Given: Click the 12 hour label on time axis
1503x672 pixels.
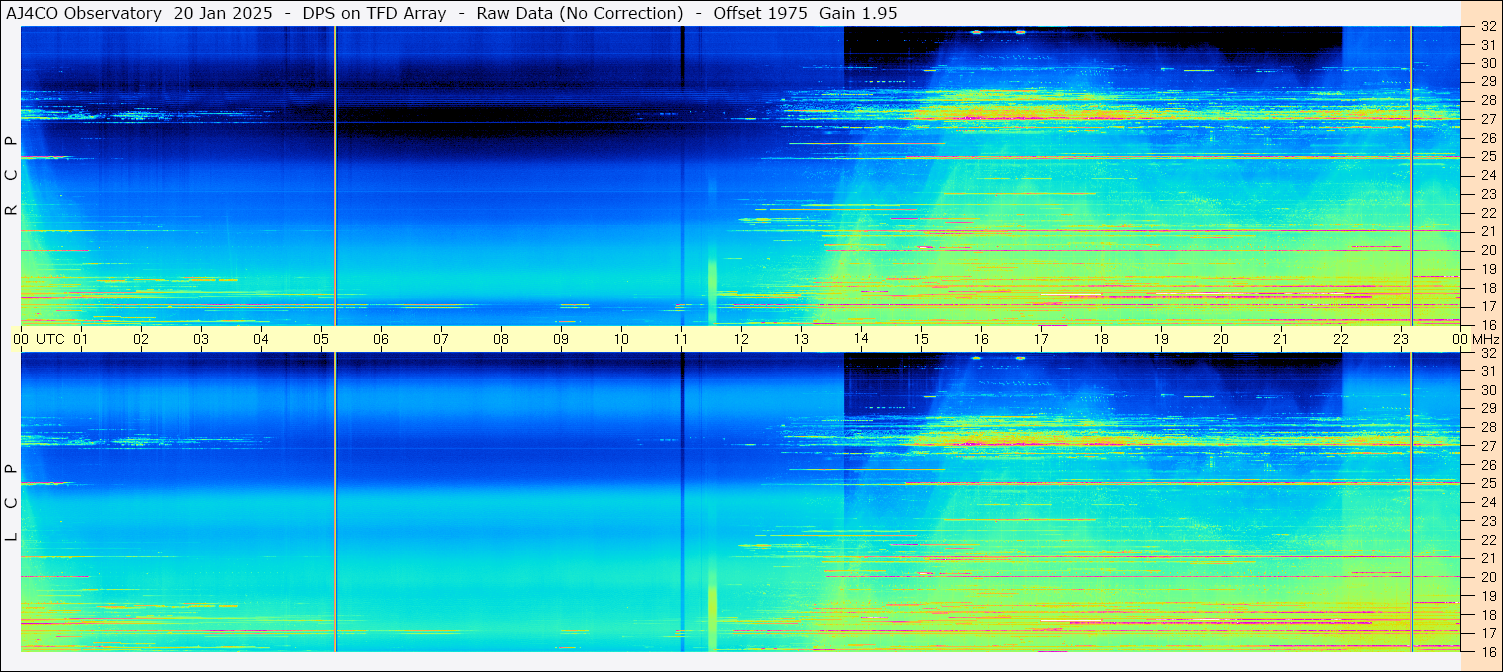Looking at the screenshot, I should (741, 339).
